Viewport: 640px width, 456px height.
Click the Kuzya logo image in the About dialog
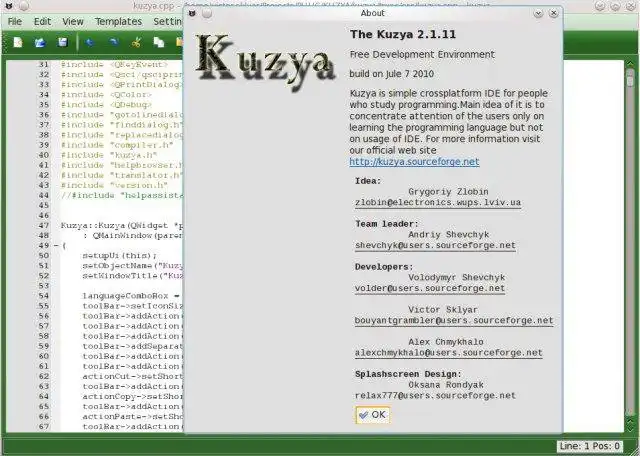tap(265, 62)
